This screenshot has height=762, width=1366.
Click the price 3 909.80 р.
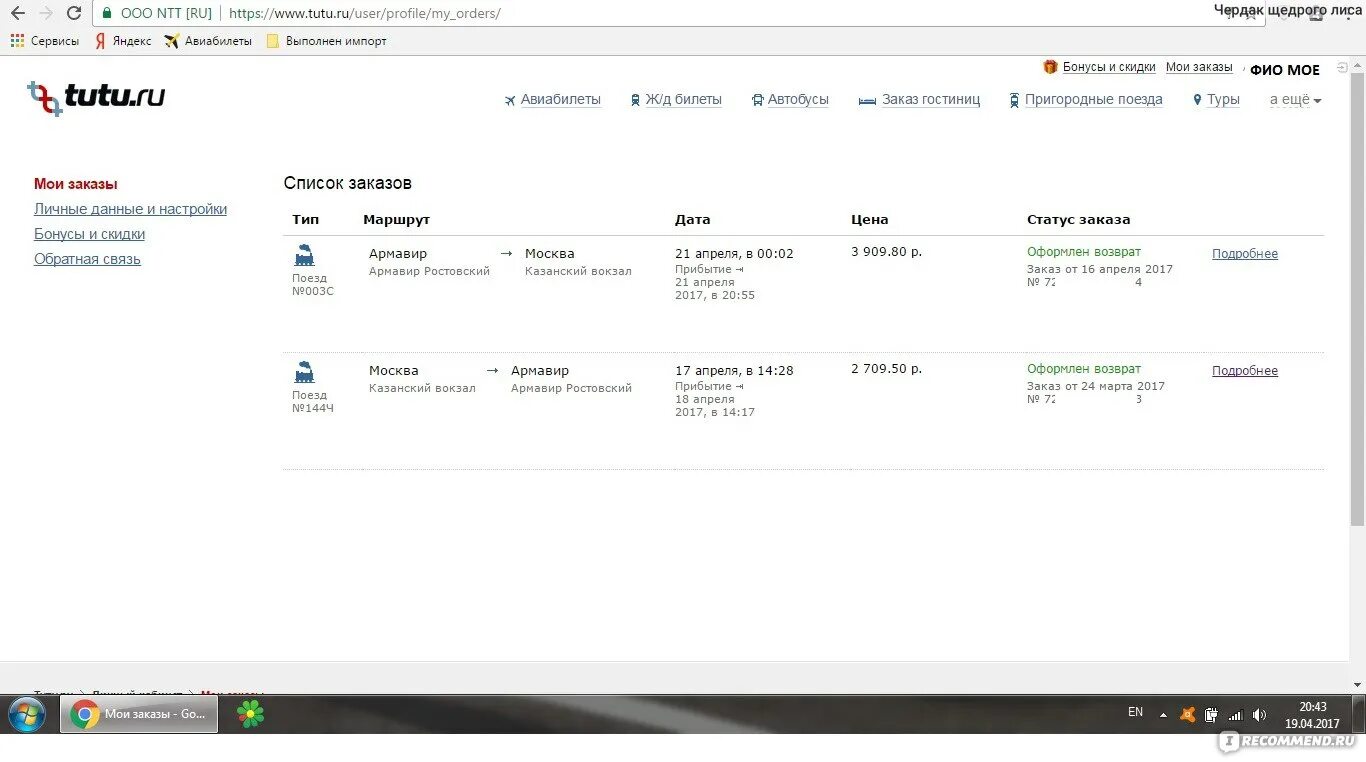tap(886, 252)
